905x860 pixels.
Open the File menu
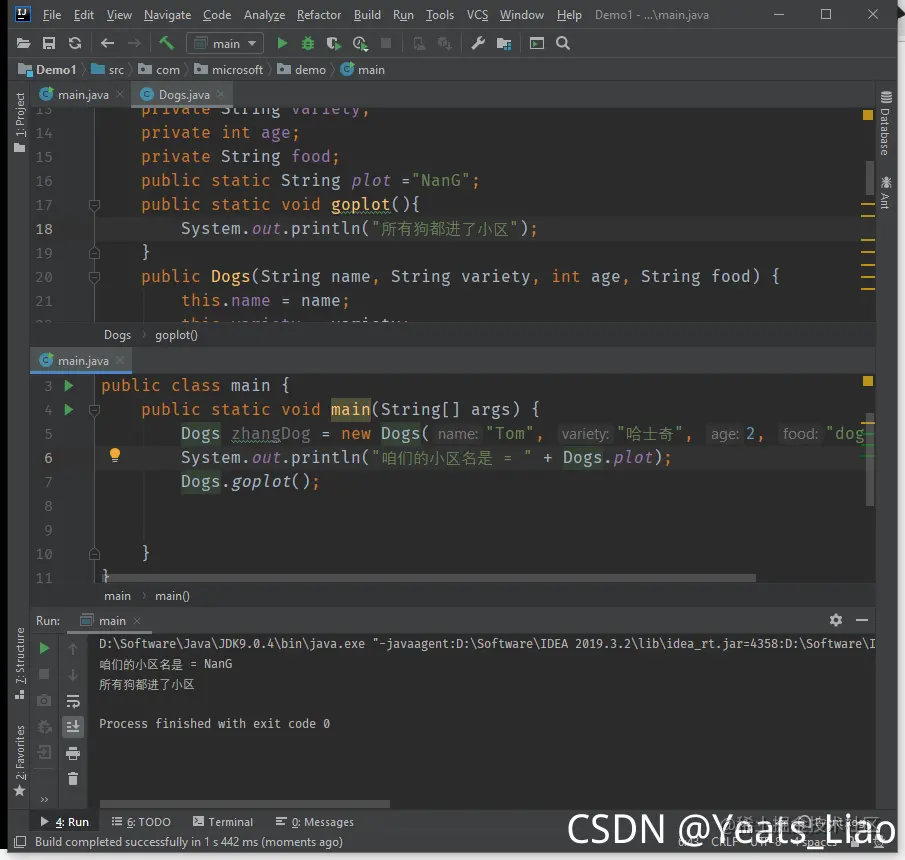pos(52,14)
